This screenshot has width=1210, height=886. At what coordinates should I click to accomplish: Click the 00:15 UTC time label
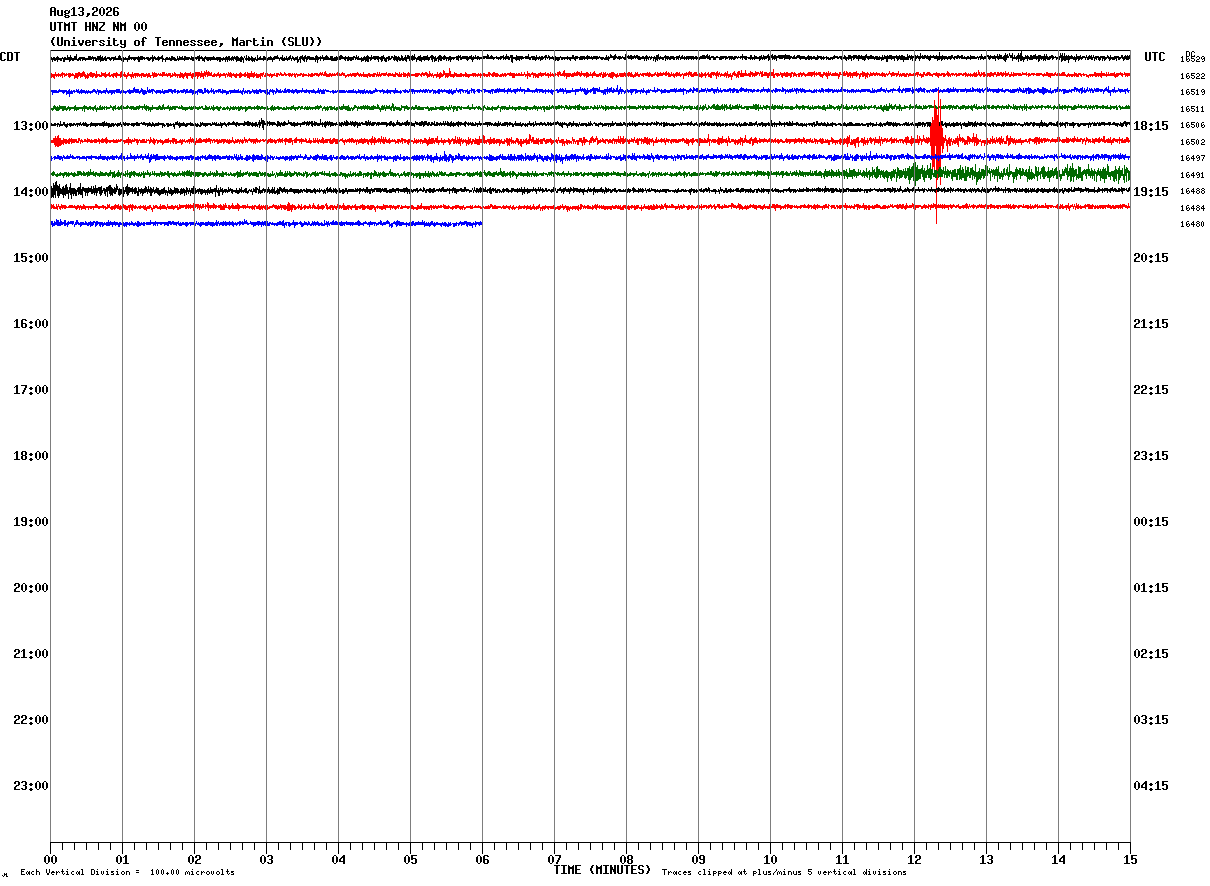coord(1151,521)
